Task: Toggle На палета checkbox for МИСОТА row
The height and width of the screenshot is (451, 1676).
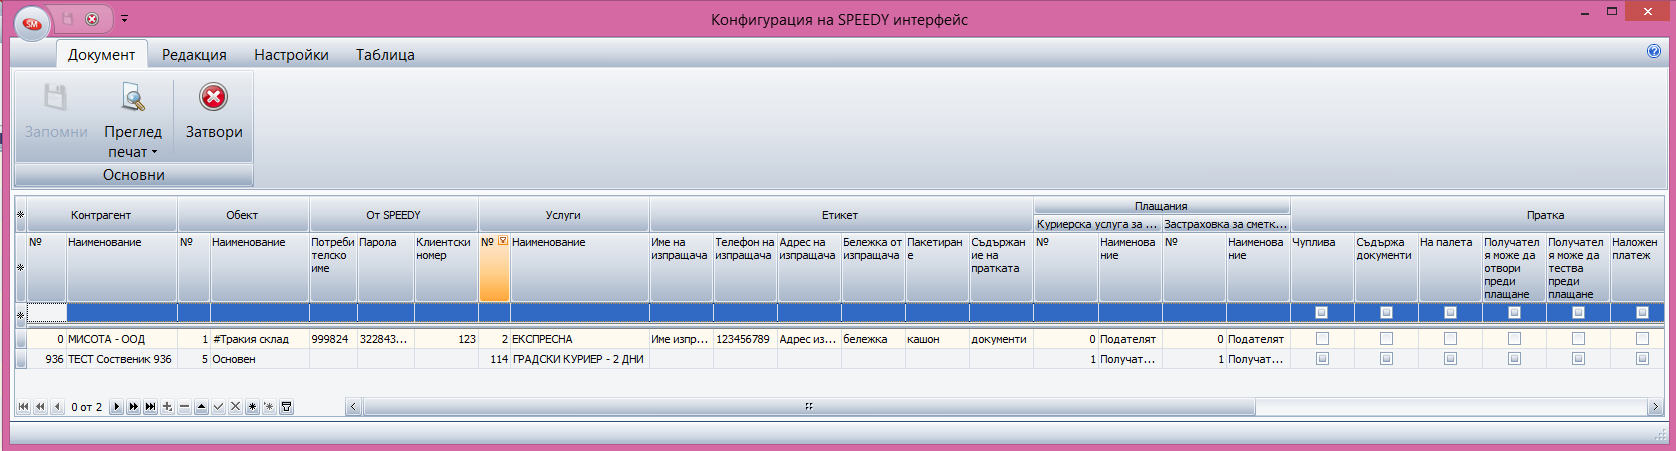Action: (x=1450, y=339)
